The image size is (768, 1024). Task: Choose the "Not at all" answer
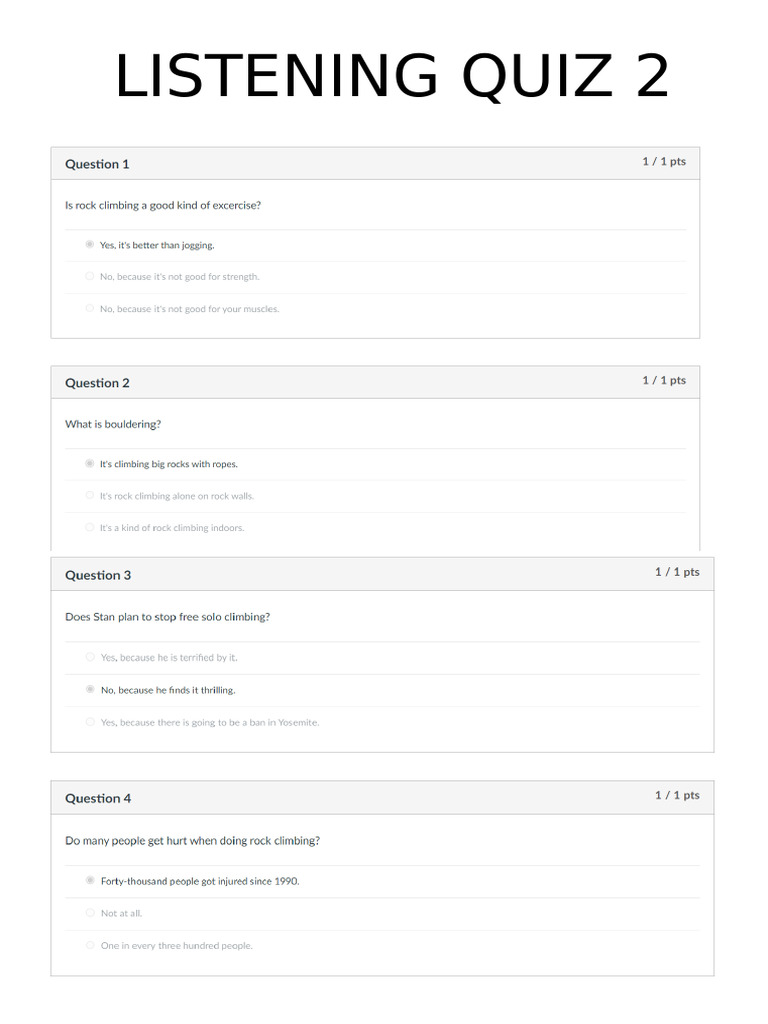click(90, 912)
